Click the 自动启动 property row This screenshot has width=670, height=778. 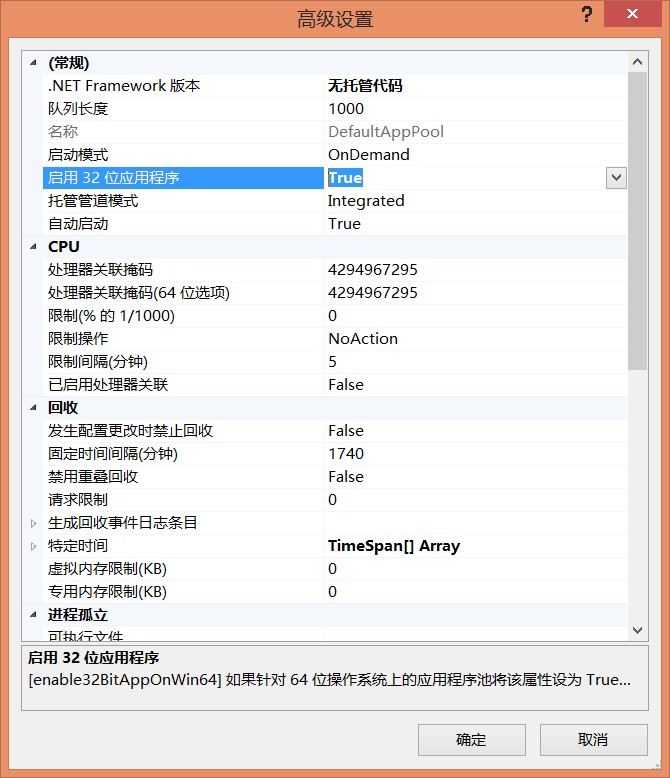tap(78, 224)
